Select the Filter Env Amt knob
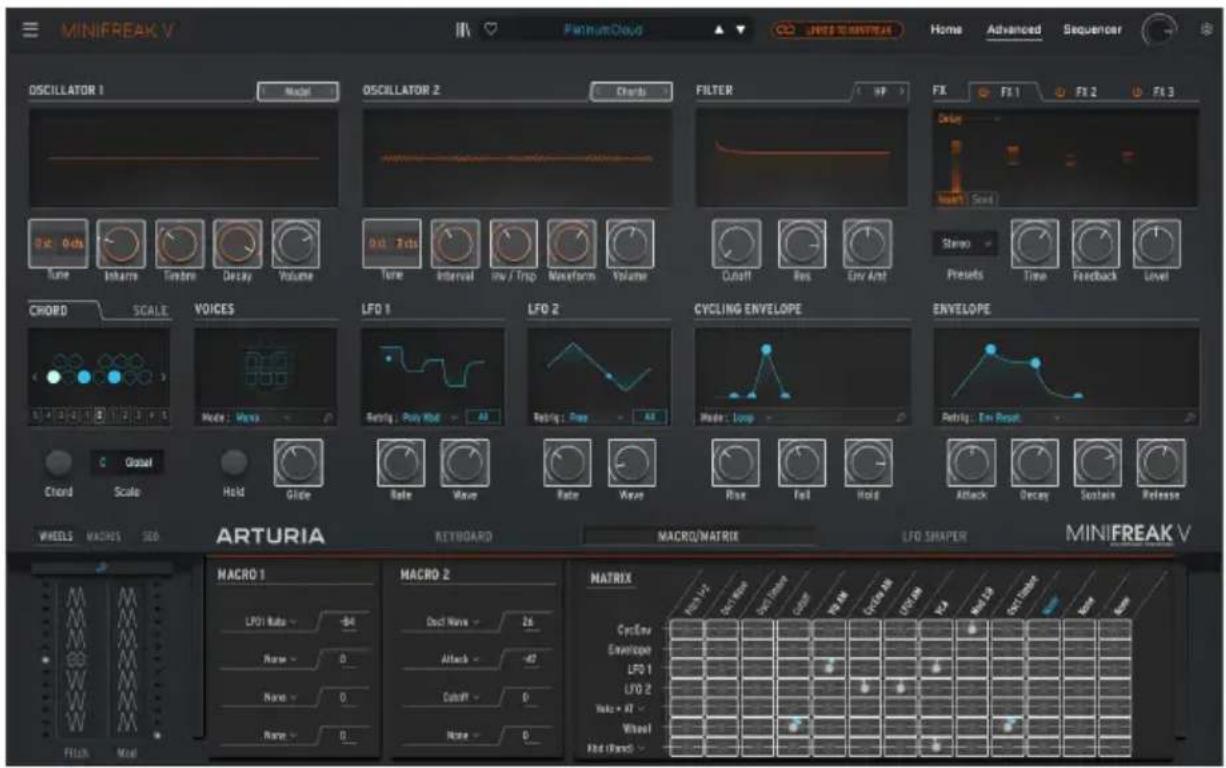 (x=867, y=244)
